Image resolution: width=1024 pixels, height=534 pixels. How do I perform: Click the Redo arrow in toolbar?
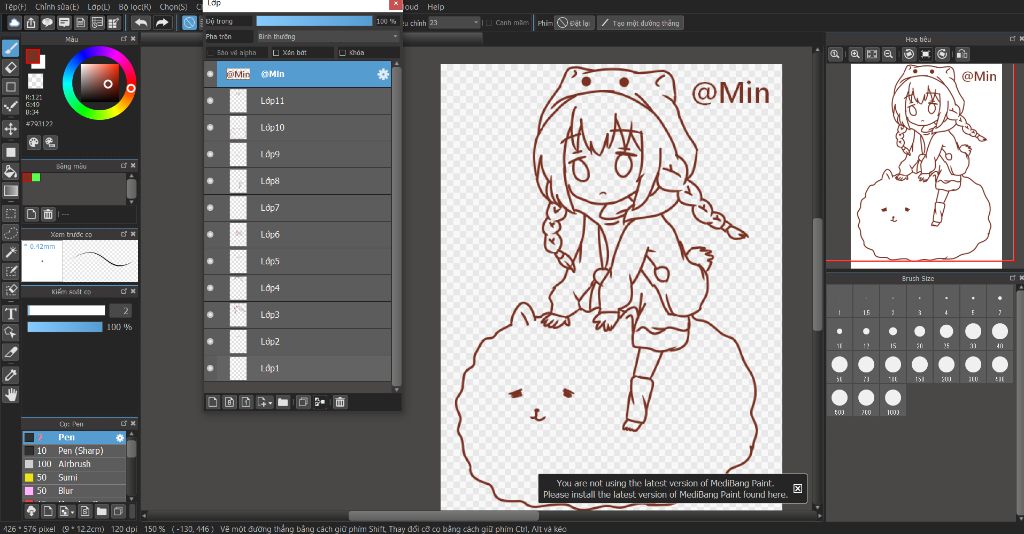click(x=162, y=23)
